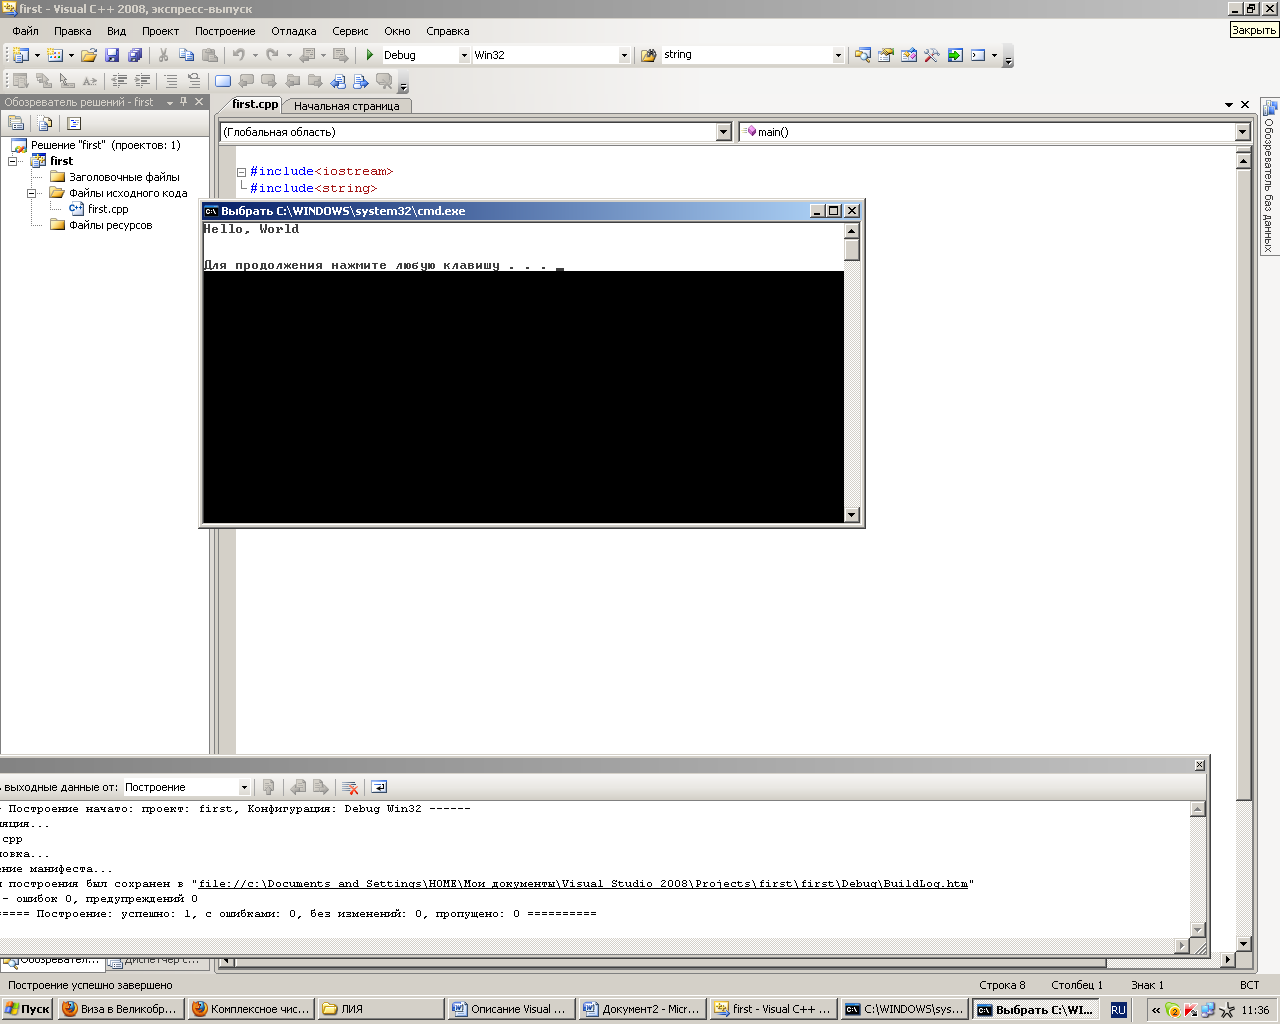The width and height of the screenshot is (1280, 1024).
Task: Click the editor vertical scrollbar up arrow
Action: (x=1243, y=160)
